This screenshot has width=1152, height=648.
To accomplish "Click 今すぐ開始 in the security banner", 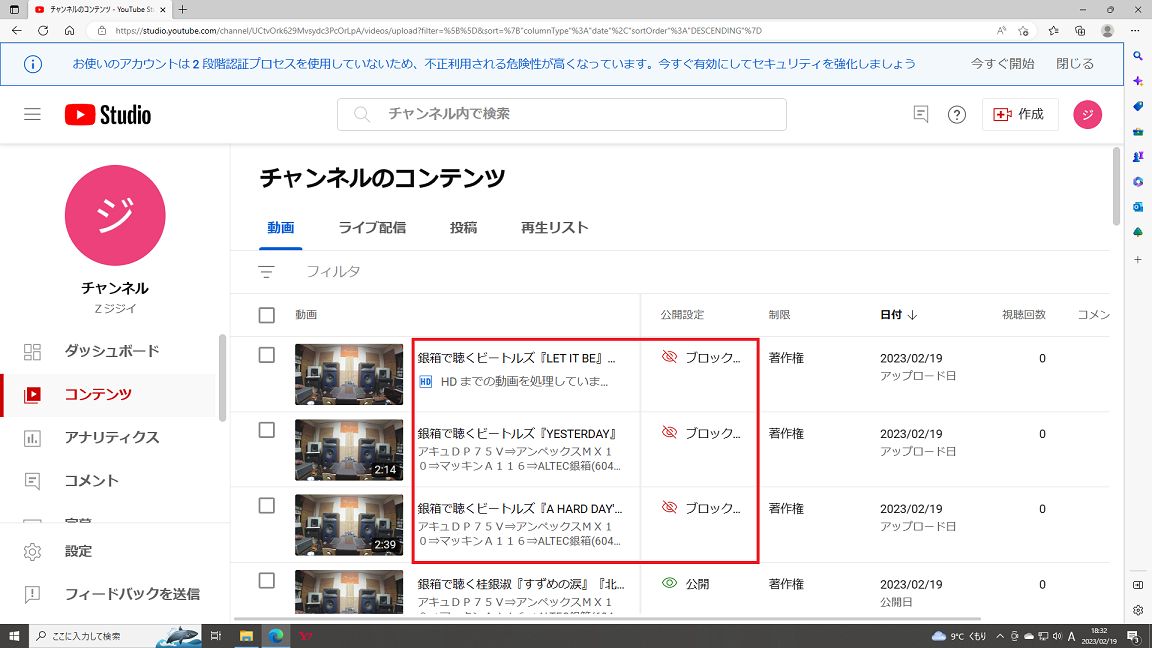I will coord(1002,64).
